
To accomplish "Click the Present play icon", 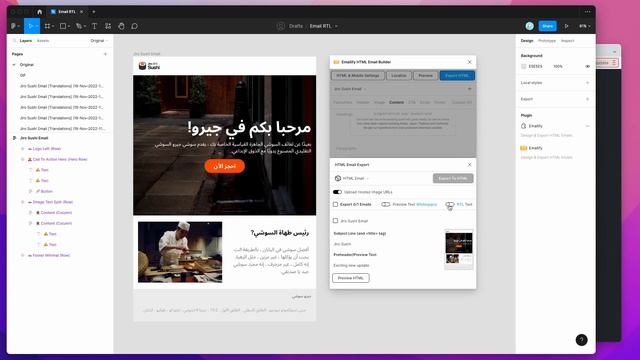I will click(x=567, y=26).
